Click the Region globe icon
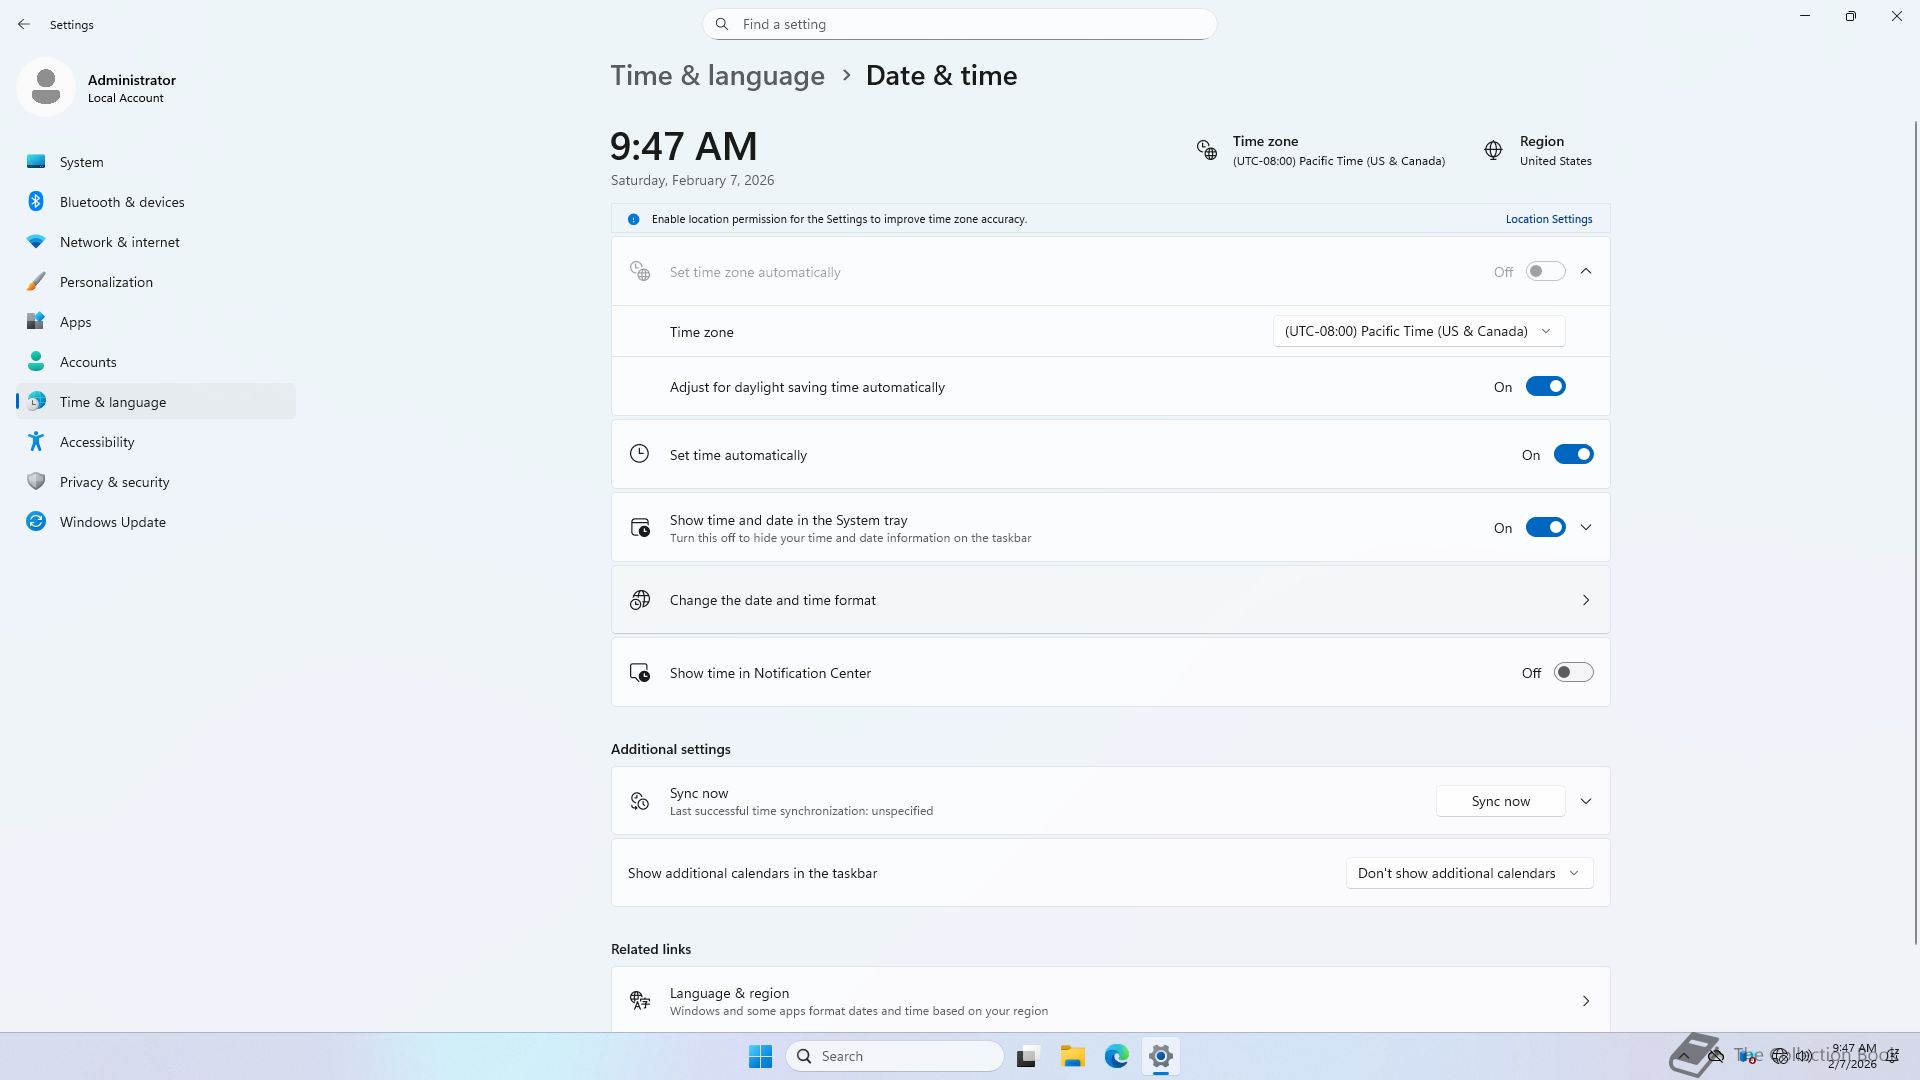This screenshot has width=1920, height=1080. [1493, 150]
